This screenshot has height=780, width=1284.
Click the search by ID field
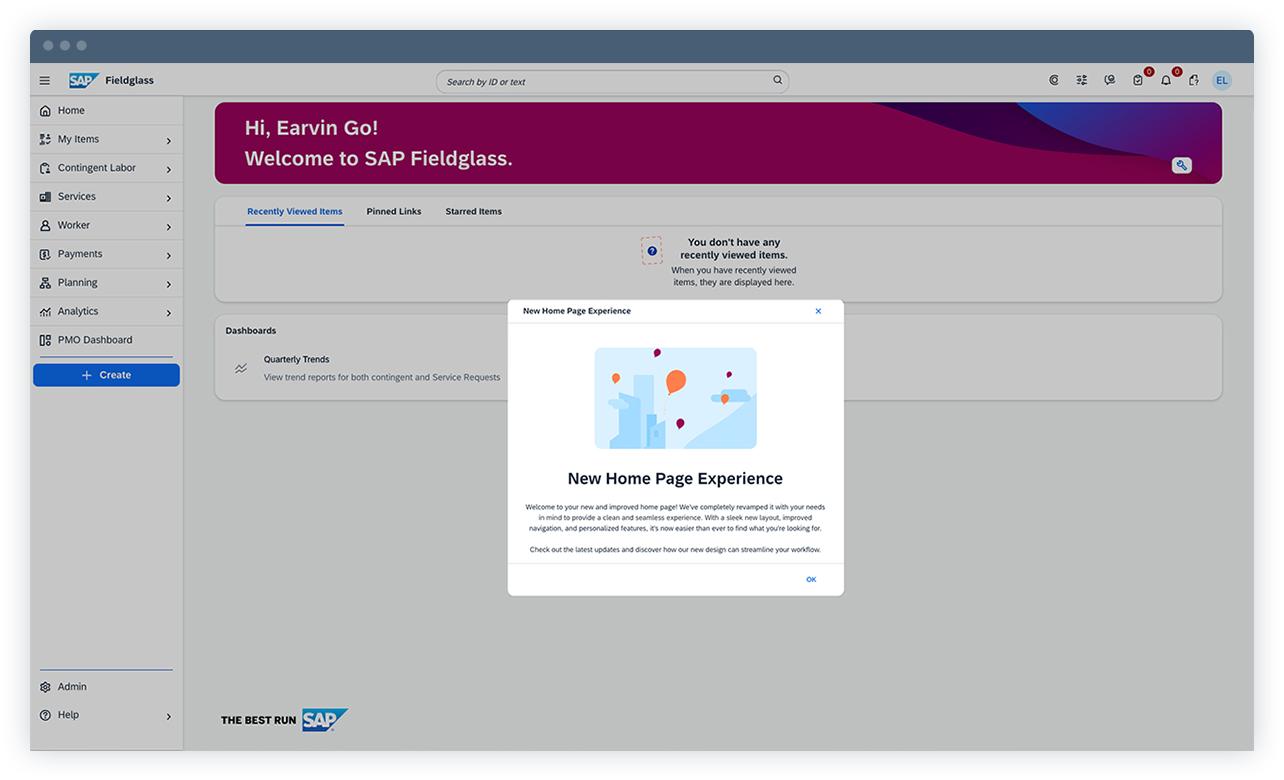click(612, 80)
